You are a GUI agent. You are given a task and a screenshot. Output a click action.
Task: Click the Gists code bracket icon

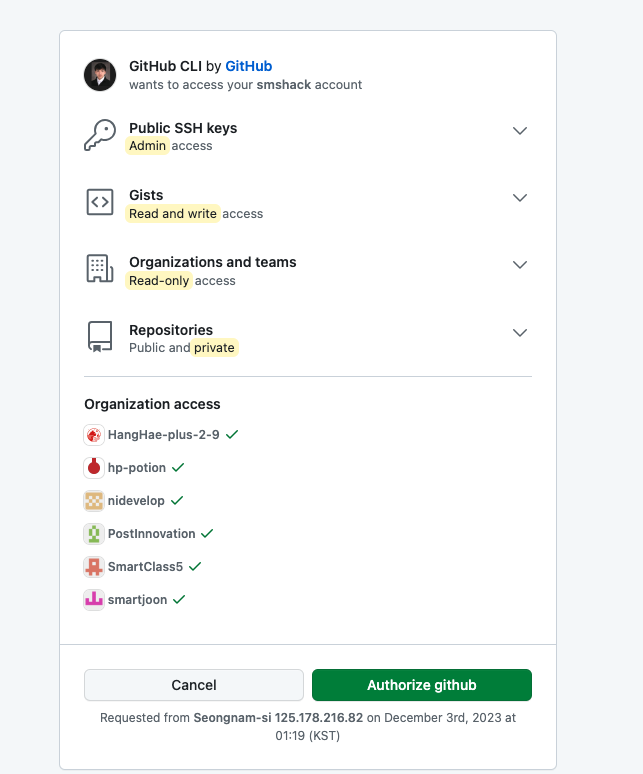[100, 203]
